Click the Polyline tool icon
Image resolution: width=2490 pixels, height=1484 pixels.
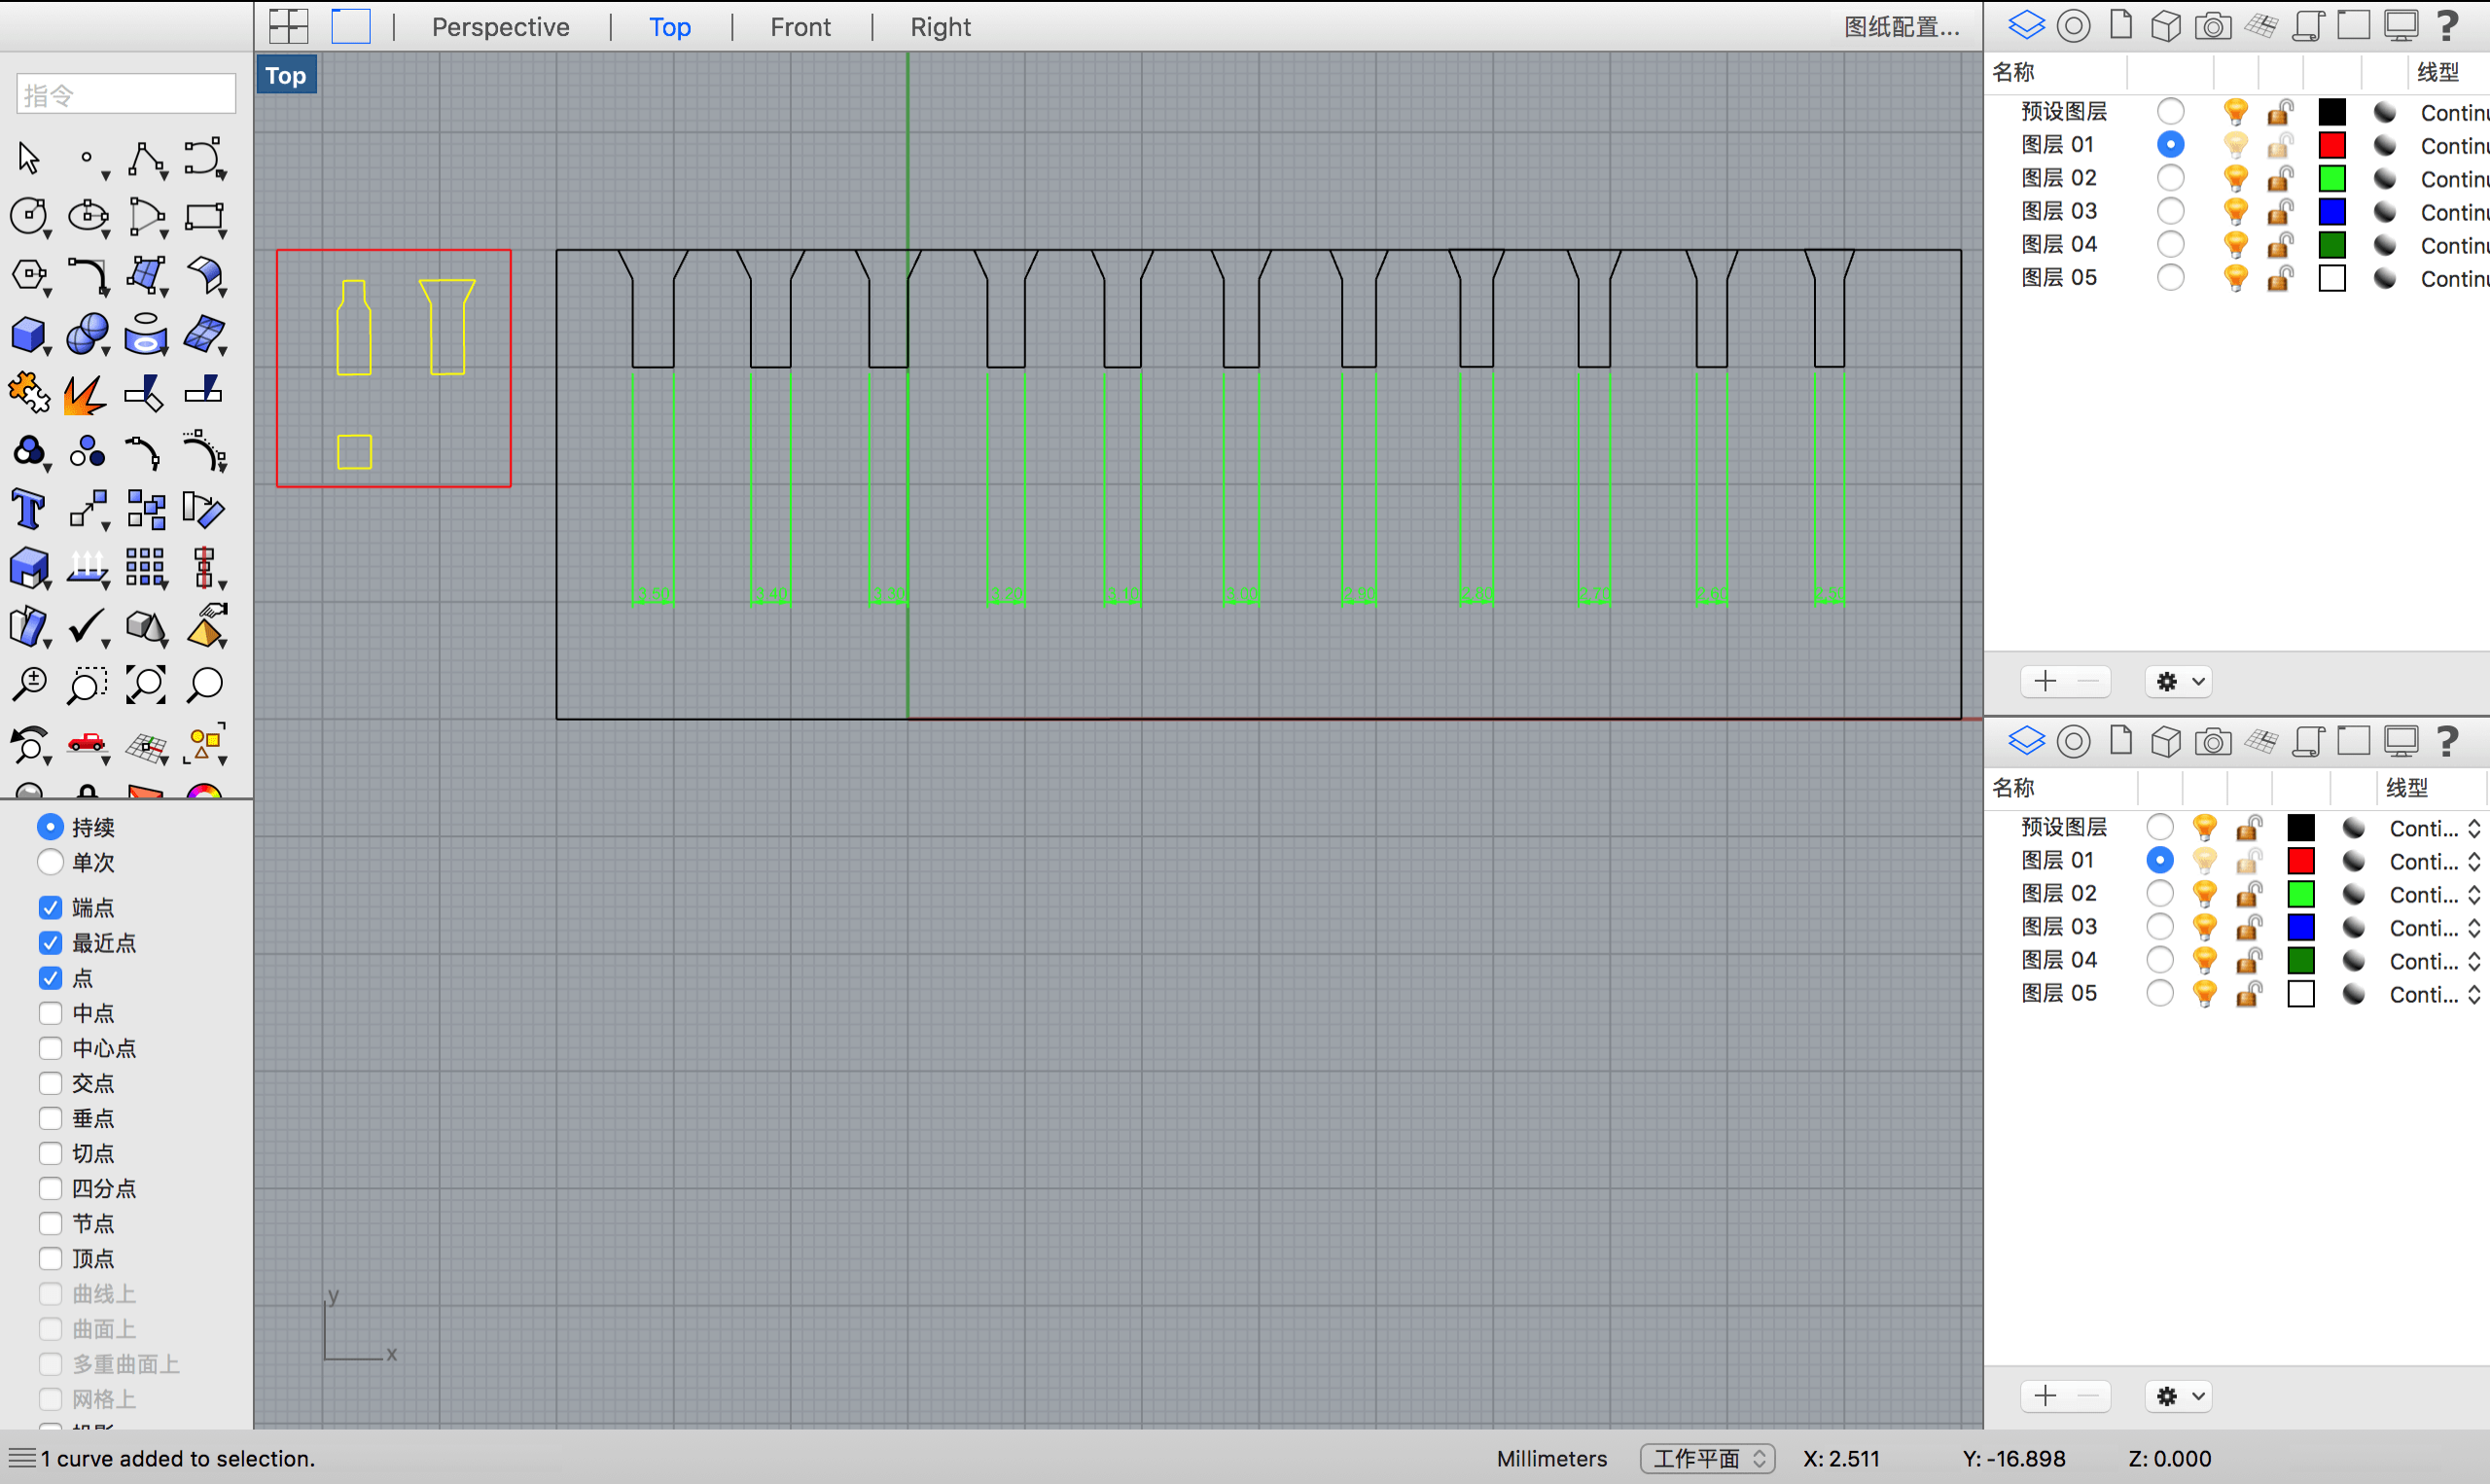pyautogui.click(x=146, y=159)
